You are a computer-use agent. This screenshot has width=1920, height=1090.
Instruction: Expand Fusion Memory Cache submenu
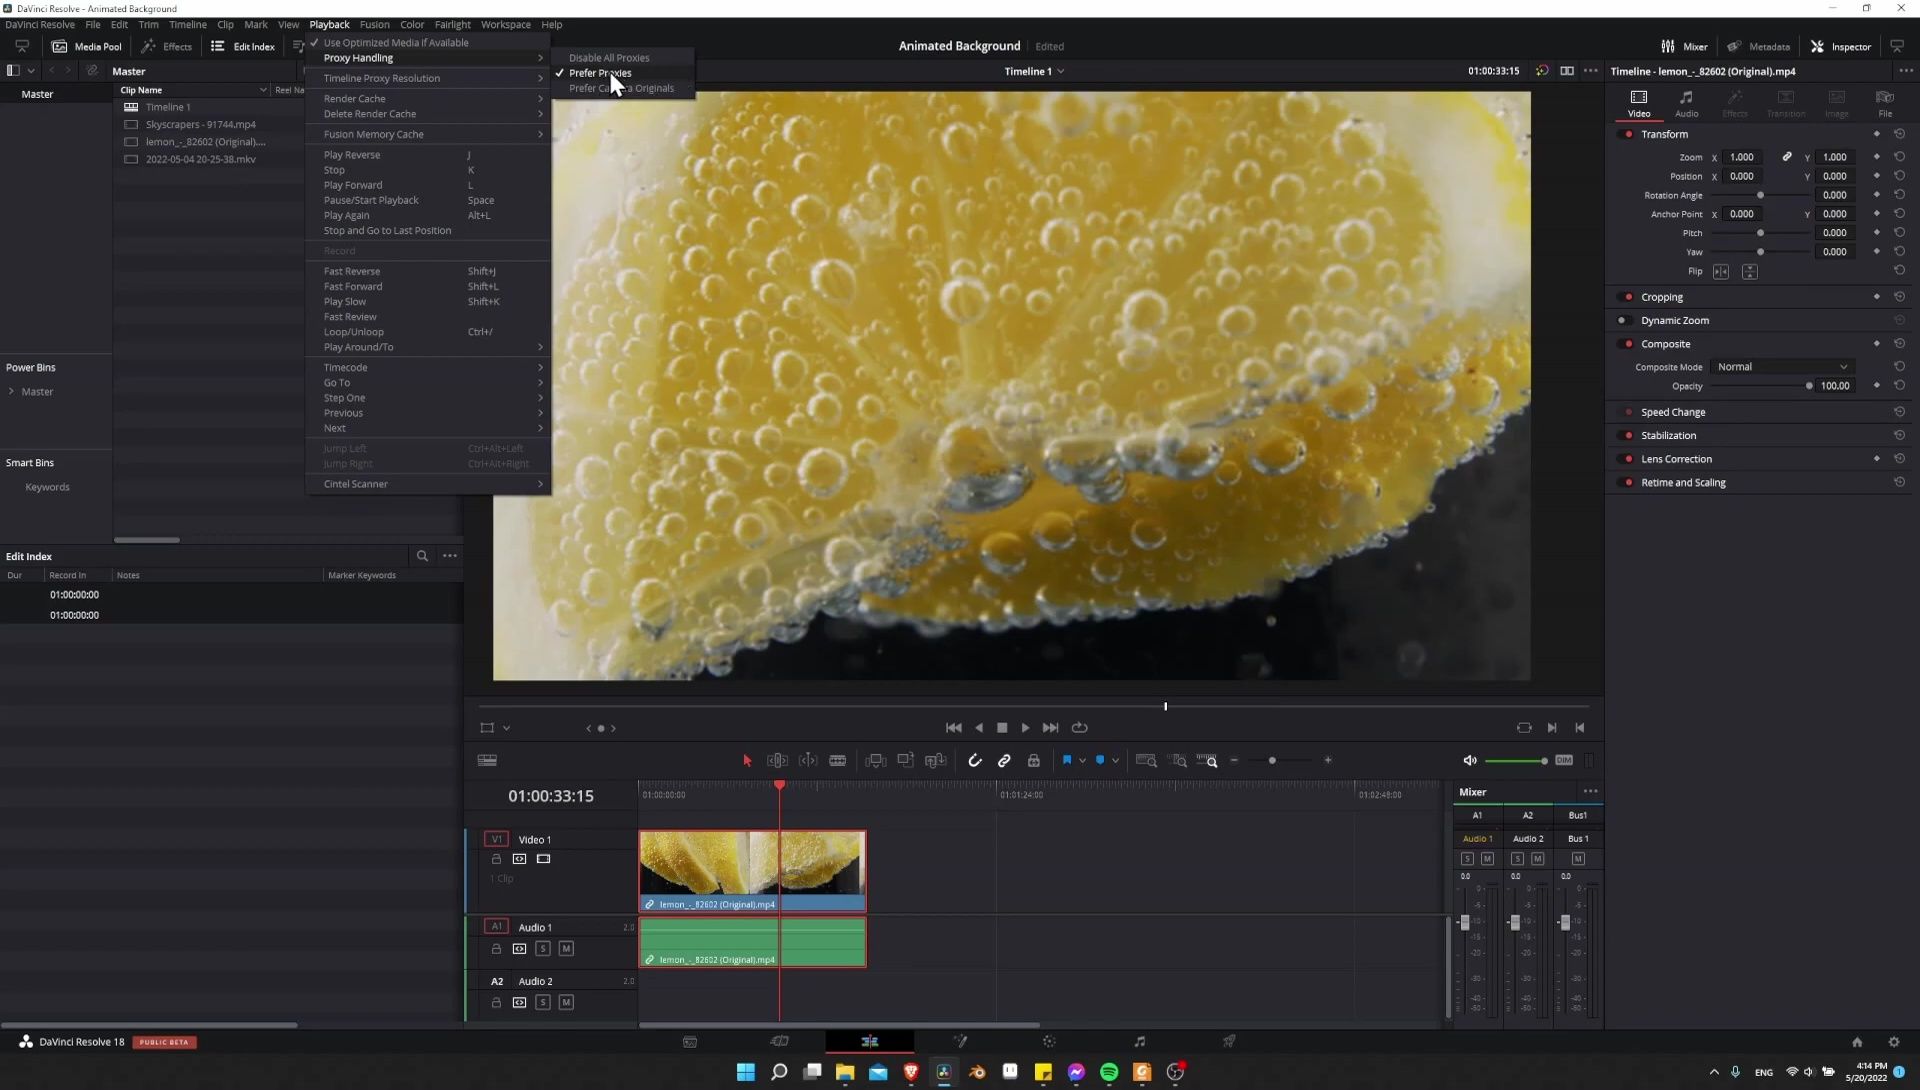(428, 134)
